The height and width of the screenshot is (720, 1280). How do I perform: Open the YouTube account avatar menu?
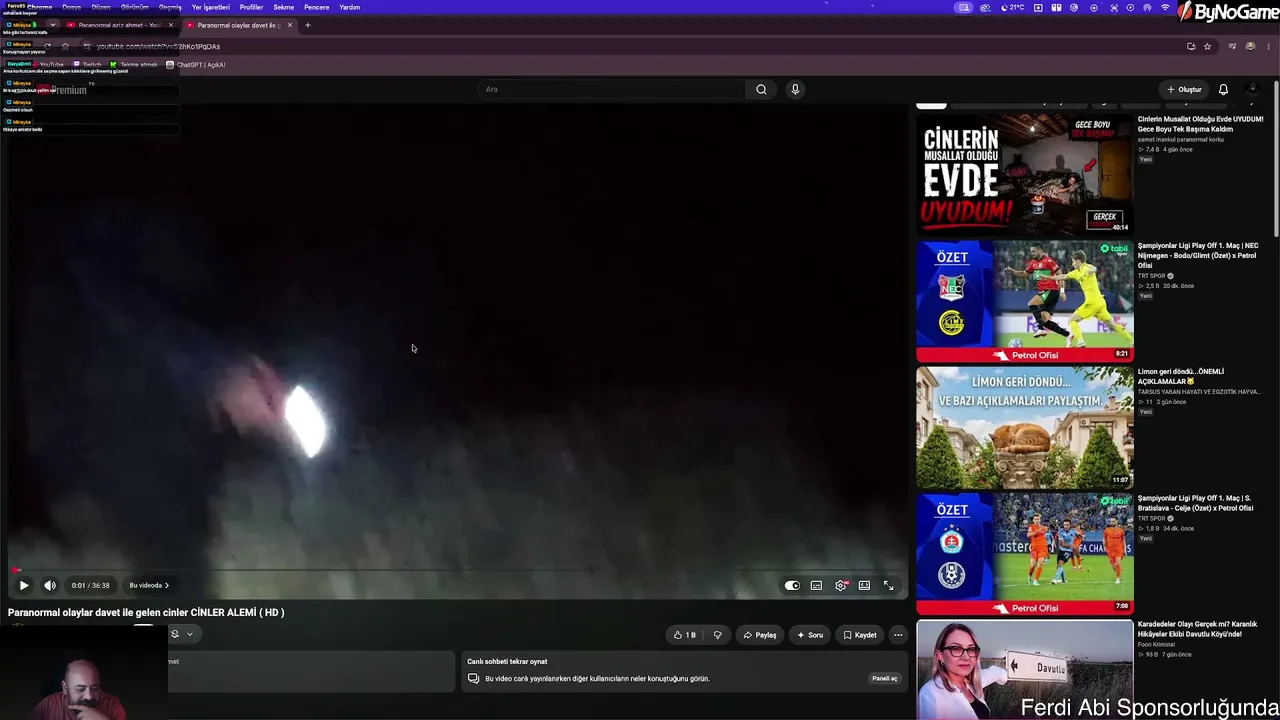(1252, 89)
